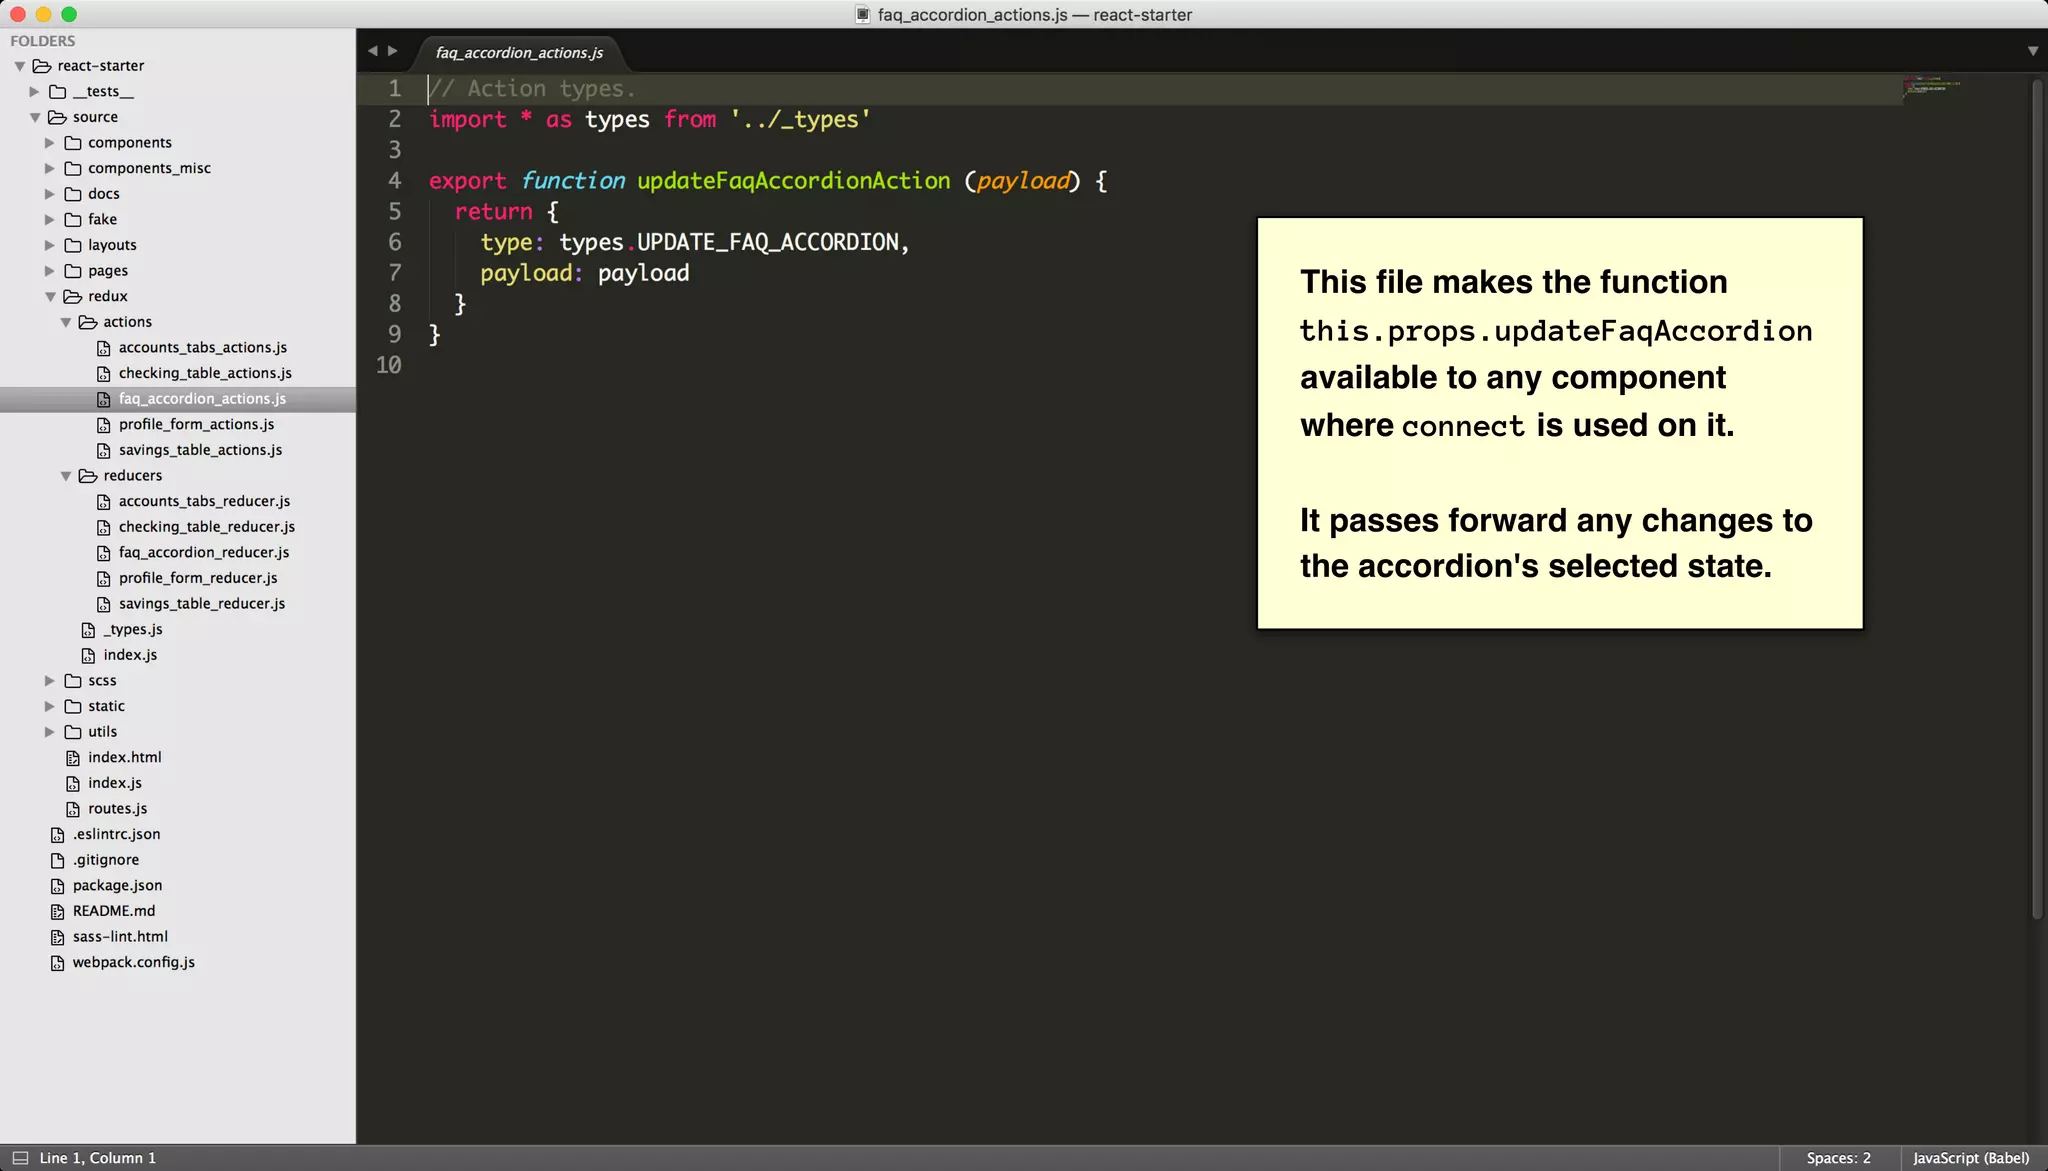Click the fake folder icon
Image resolution: width=2048 pixels, height=1171 pixels.
coord(73,220)
